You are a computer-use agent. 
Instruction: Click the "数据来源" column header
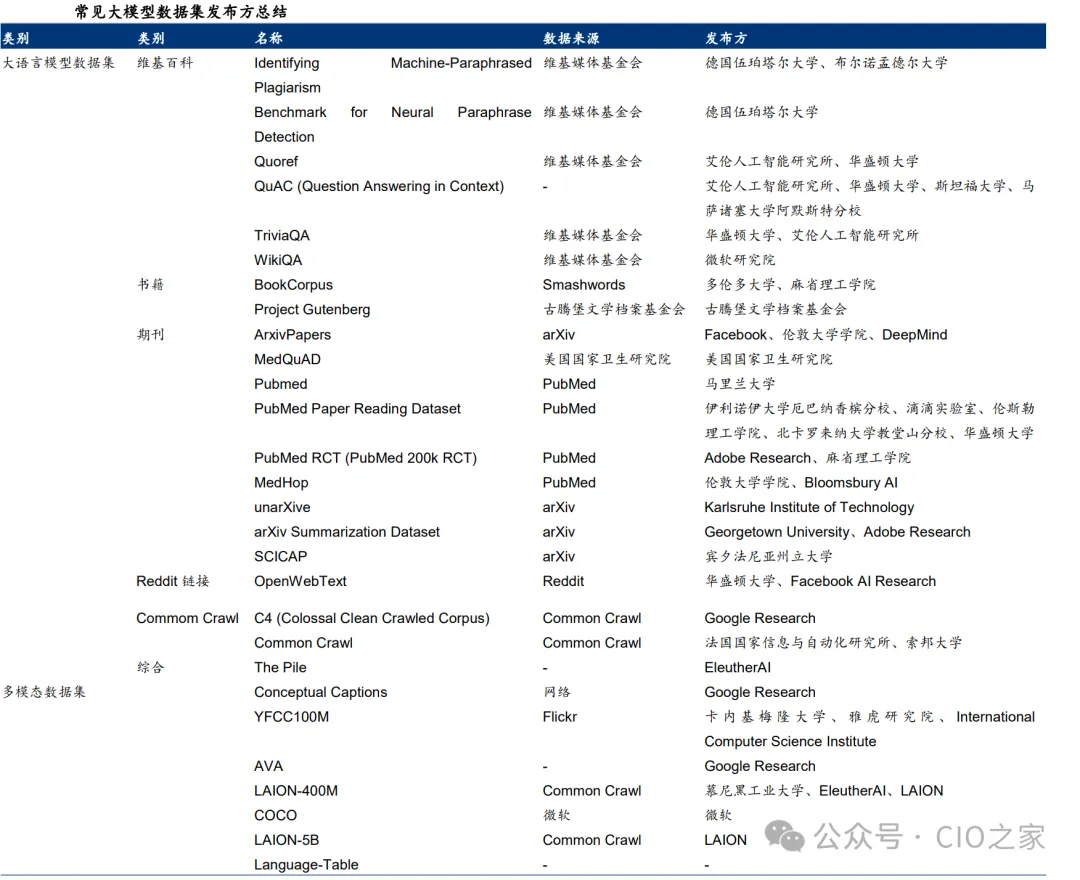pyautogui.click(x=571, y=38)
